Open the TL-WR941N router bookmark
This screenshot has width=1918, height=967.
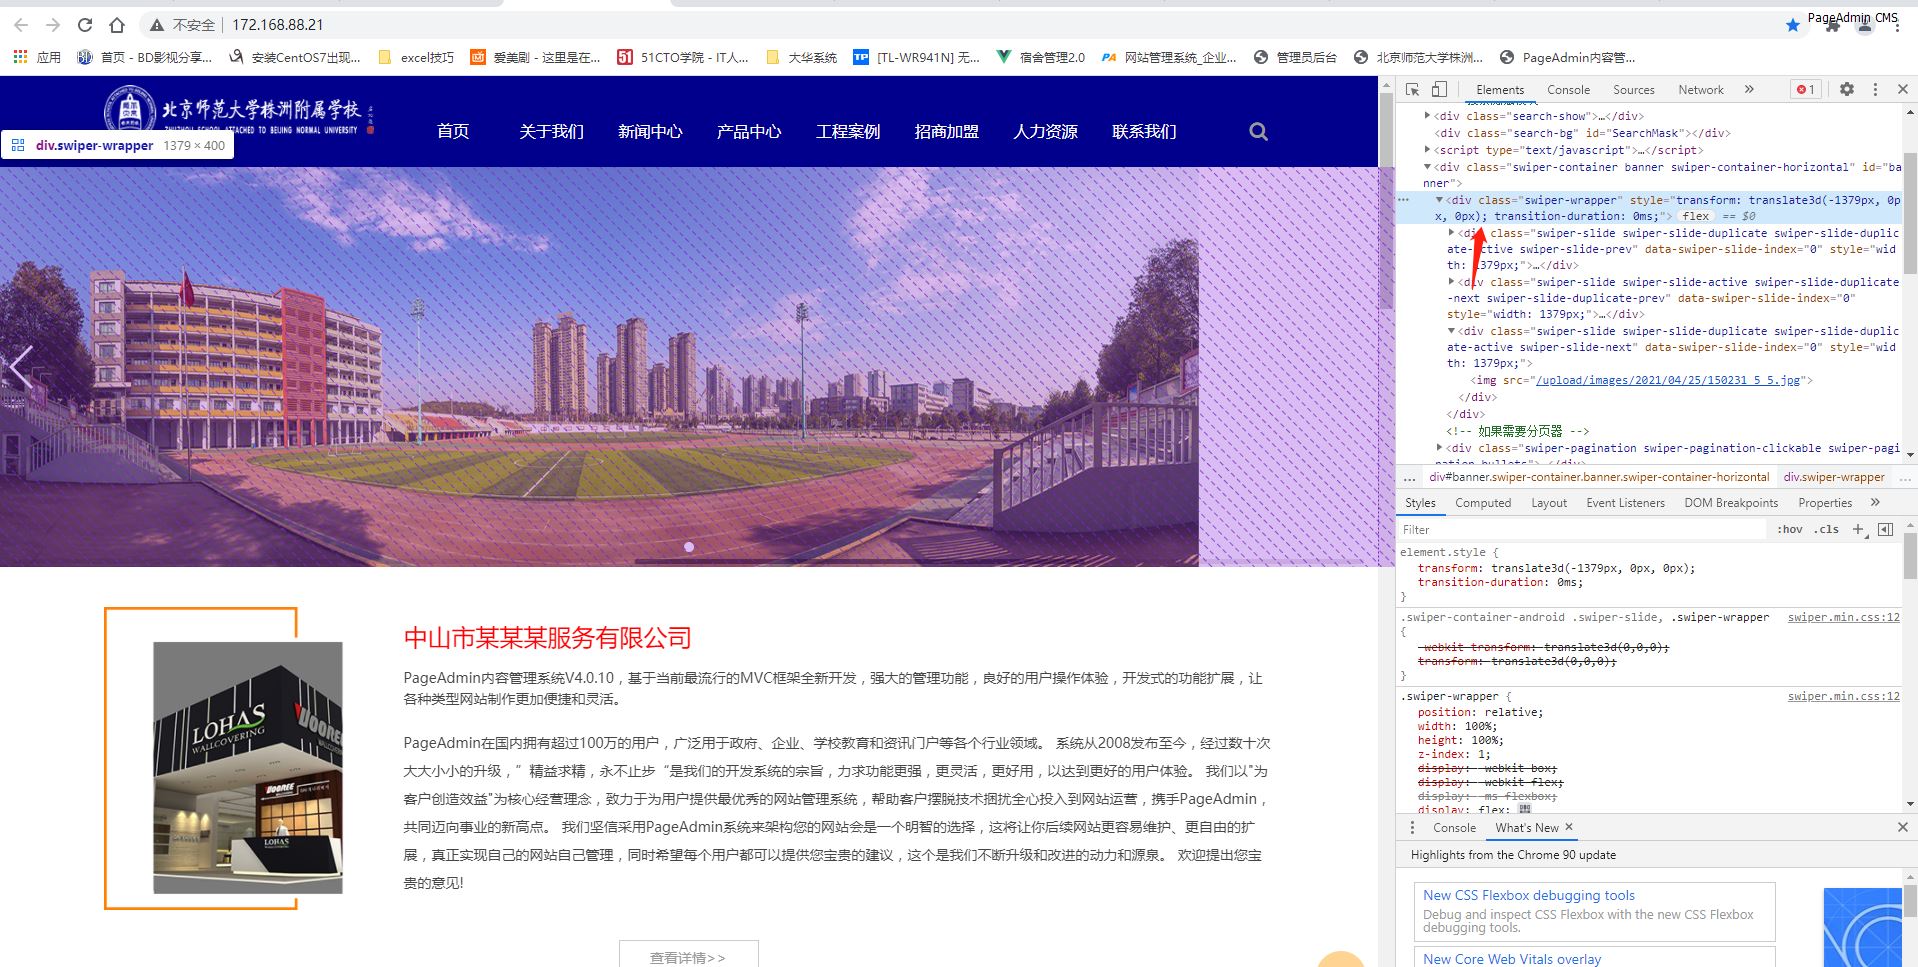click(917, 57)
